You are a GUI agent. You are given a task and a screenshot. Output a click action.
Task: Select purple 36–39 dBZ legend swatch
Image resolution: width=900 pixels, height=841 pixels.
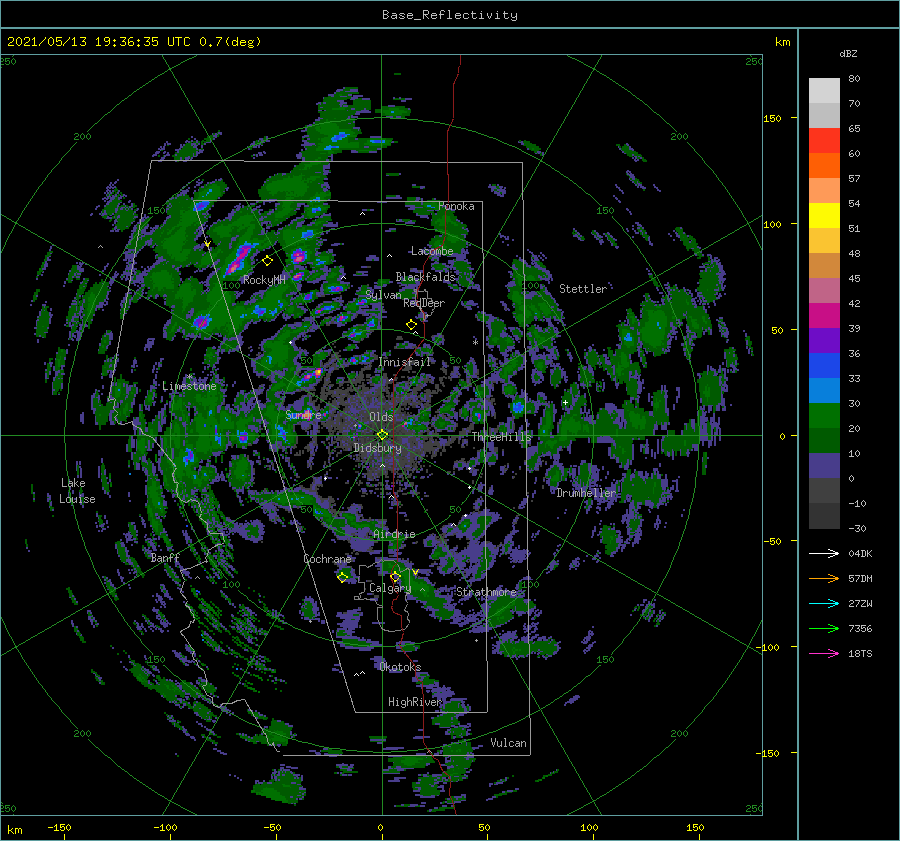pyautogui.click(x=824, y=340)
